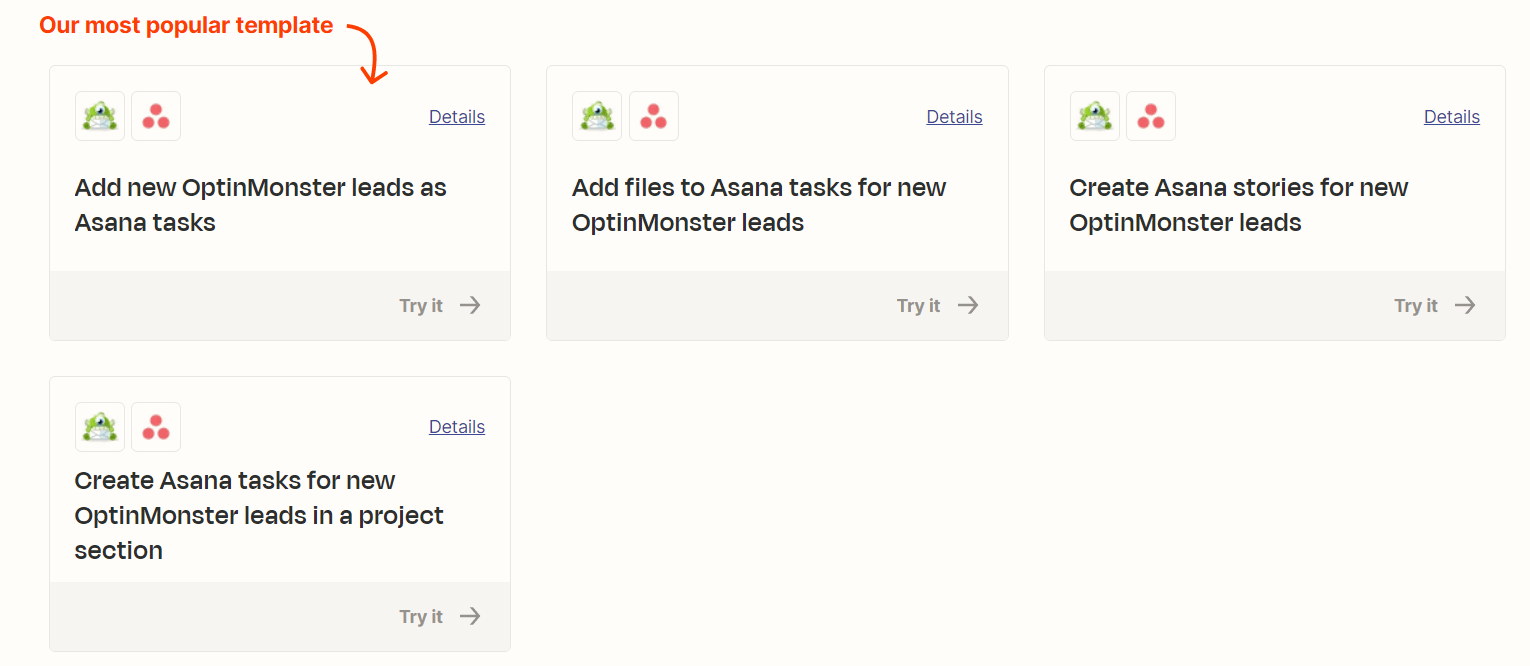Click the arrow icon on 'Create Asana stories' Try it button
Screen dimensions: 1530x666
(1464, 305)
